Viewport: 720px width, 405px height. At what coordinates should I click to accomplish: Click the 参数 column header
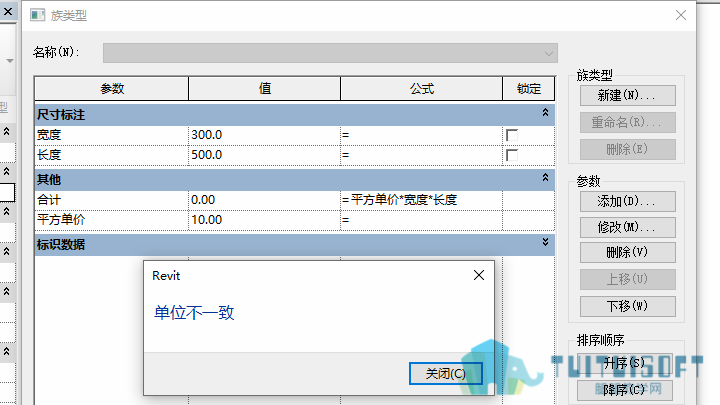coord(112,89)
